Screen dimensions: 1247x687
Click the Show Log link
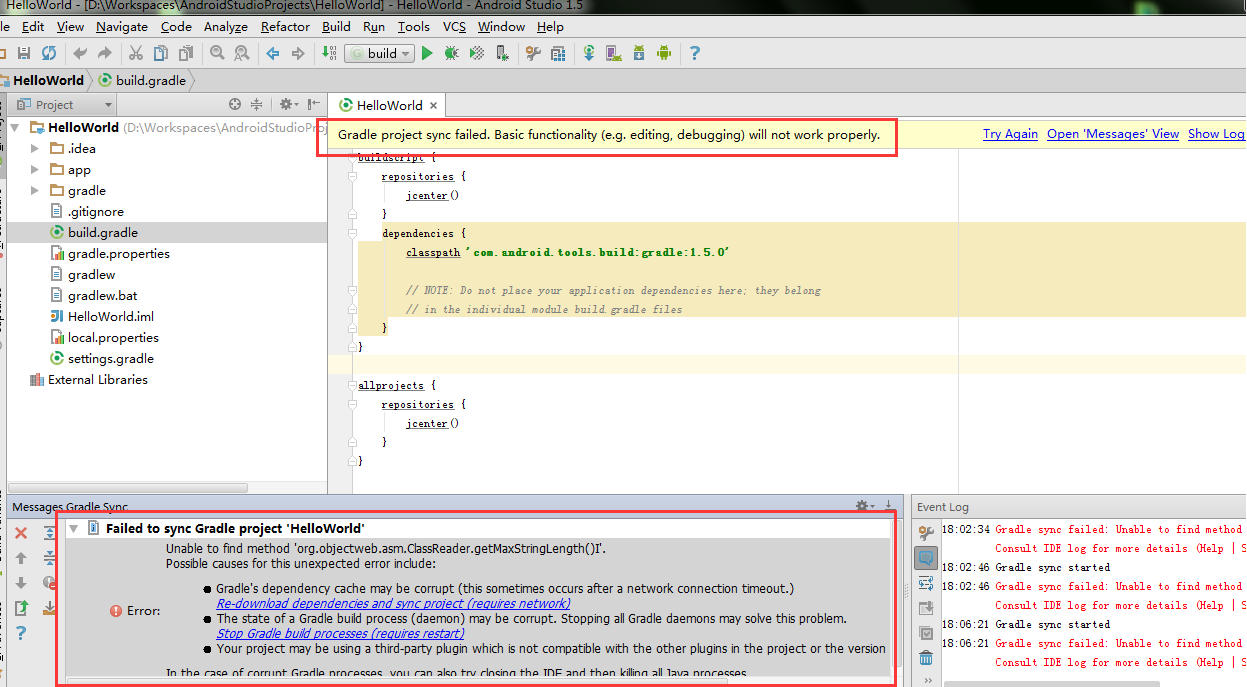pos(1216,134)
